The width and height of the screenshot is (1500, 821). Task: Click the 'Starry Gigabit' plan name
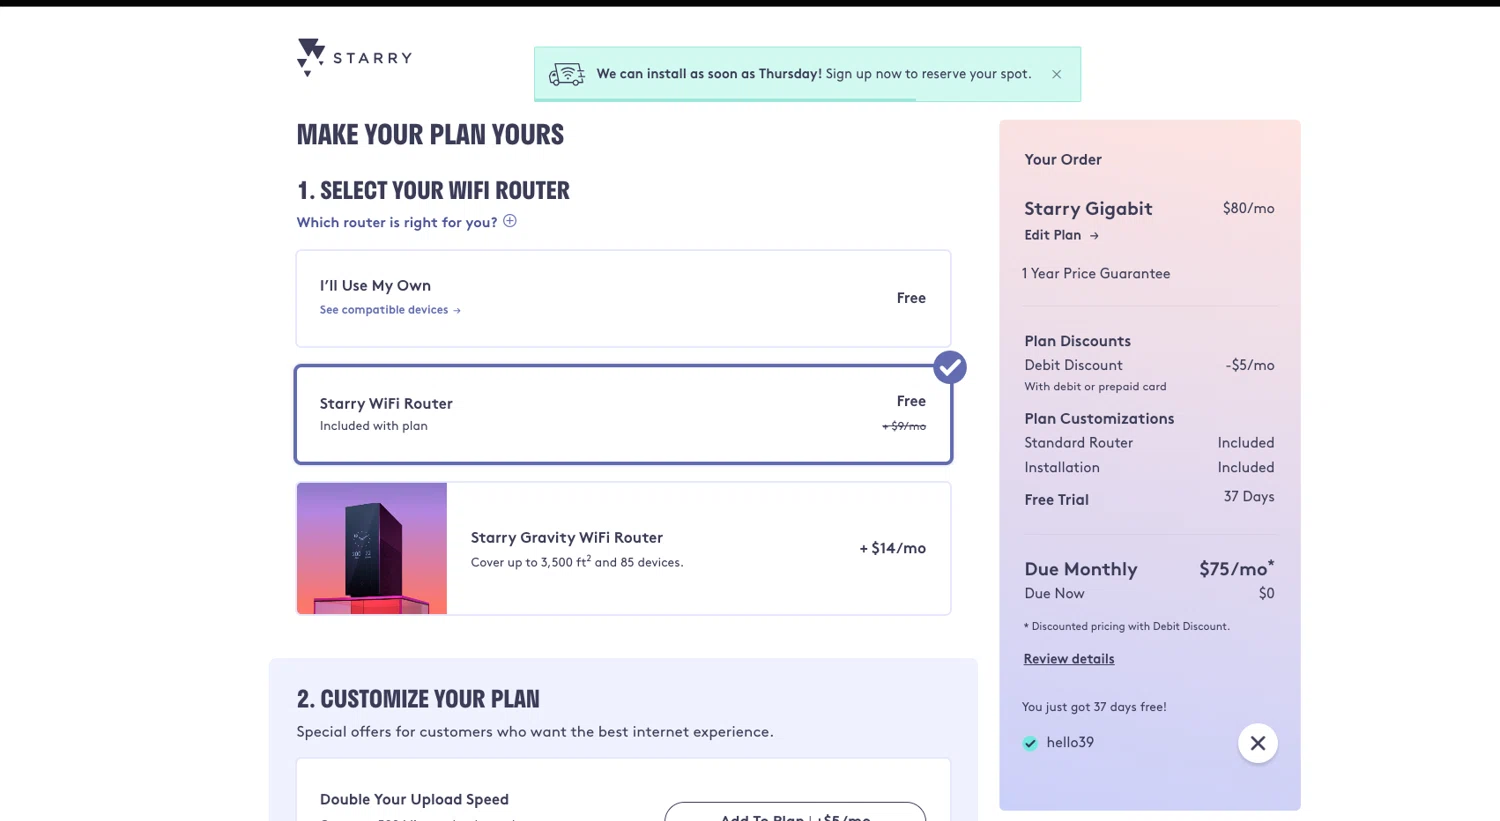1088,208
